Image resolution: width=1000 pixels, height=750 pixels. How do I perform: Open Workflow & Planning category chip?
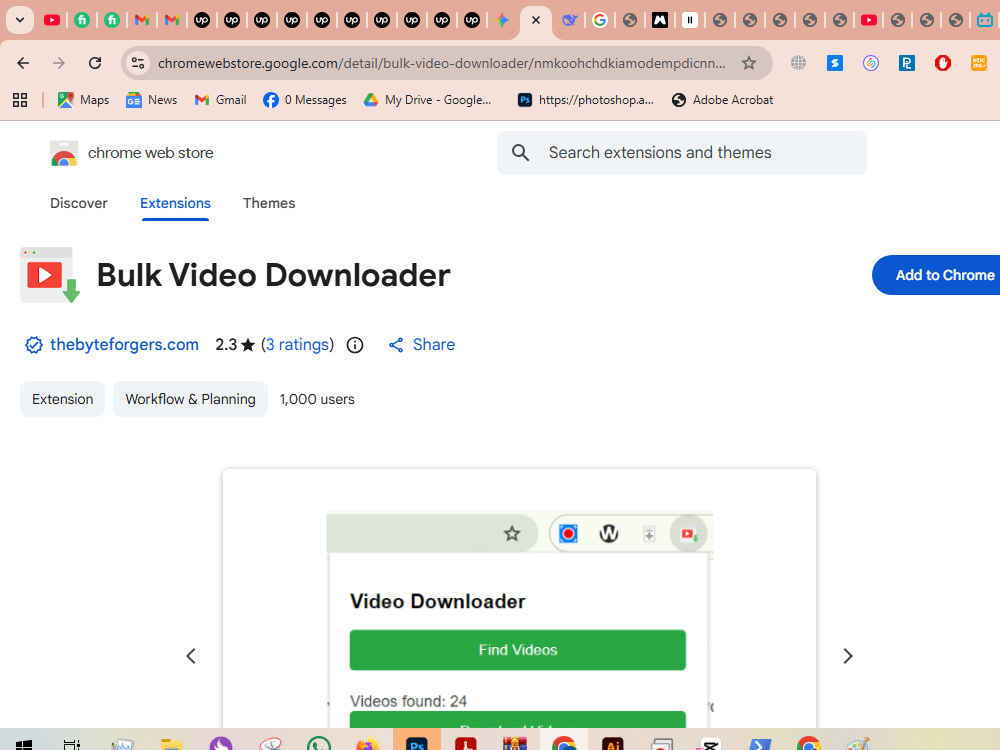[190, 399]
